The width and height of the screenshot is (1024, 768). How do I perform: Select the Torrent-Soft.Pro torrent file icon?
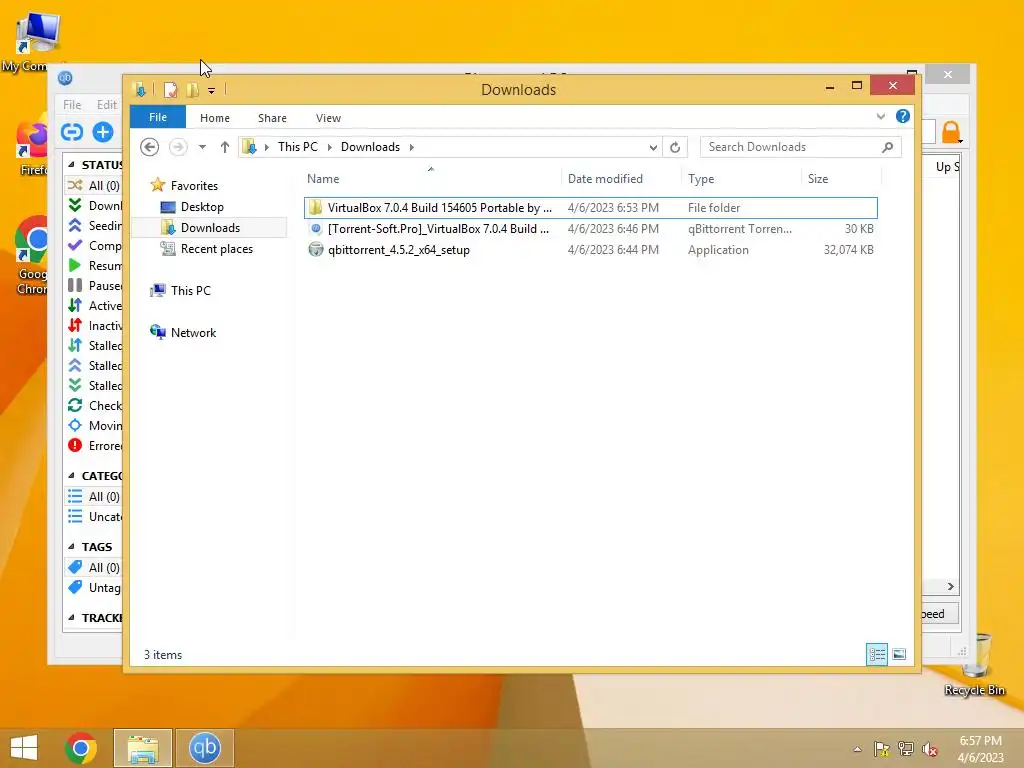pyautogui.click(x=315, y=229)
